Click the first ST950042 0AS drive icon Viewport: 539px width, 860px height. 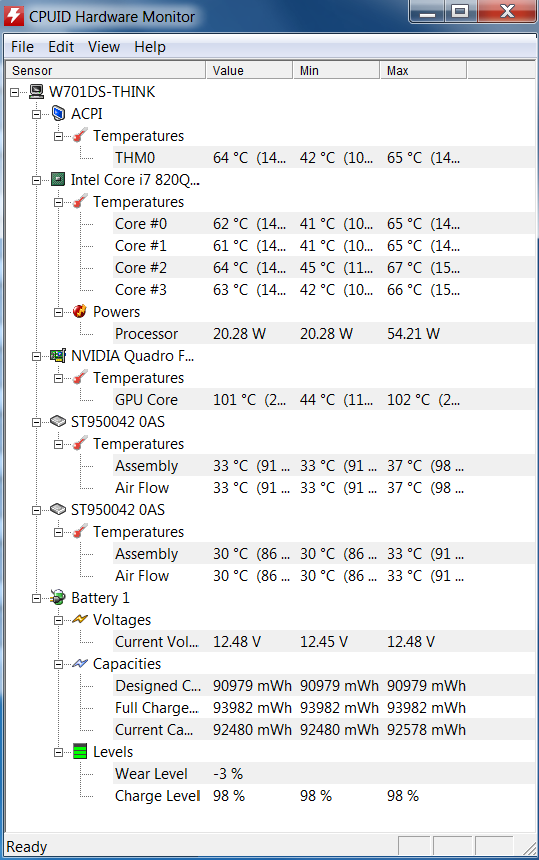click(x=58, y=421)
